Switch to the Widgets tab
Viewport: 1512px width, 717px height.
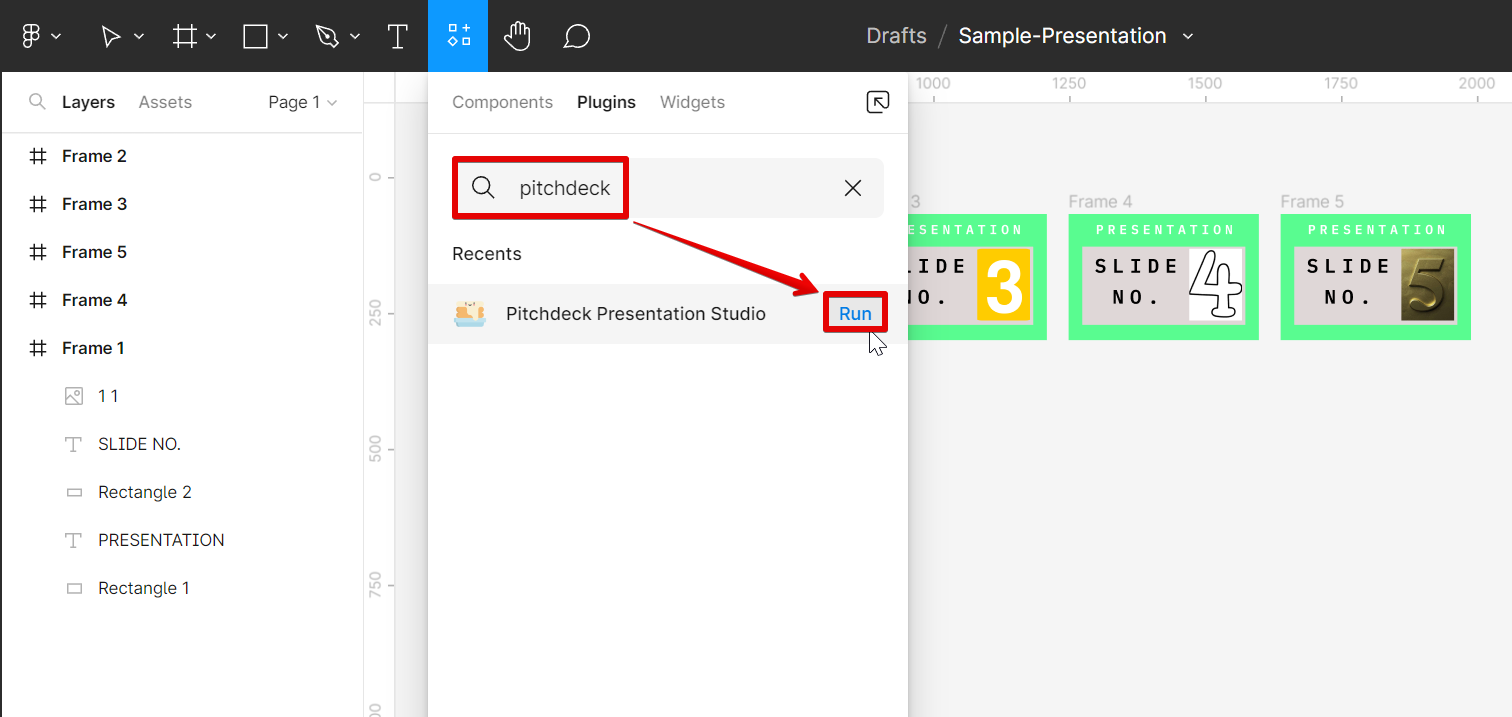(692, 102)
